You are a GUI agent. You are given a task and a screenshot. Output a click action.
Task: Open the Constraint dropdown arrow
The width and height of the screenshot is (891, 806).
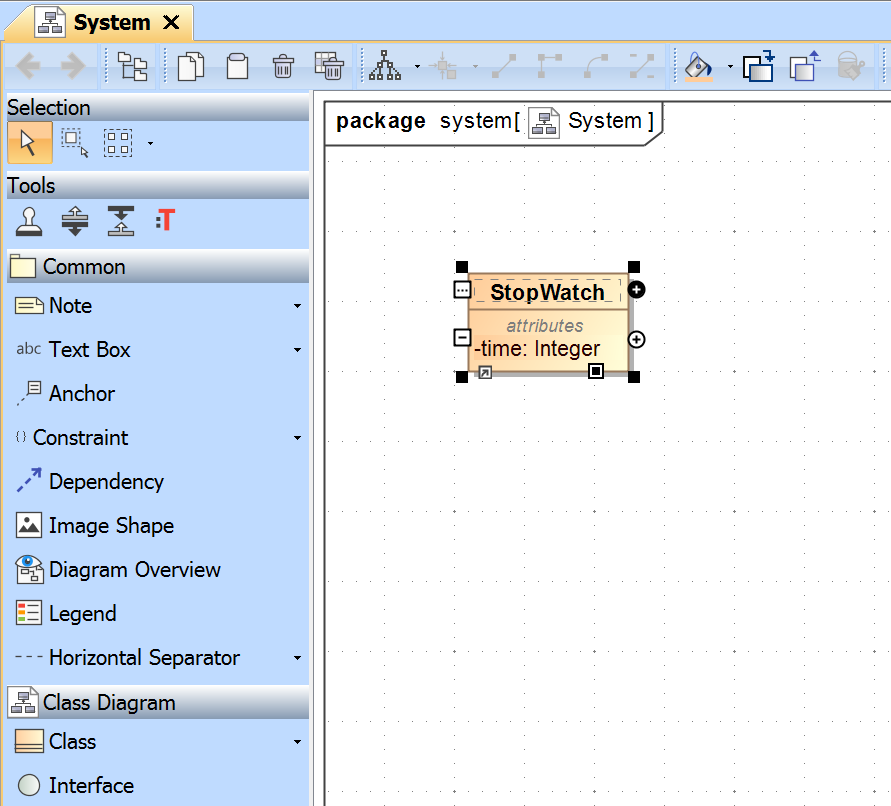(297, 439)
